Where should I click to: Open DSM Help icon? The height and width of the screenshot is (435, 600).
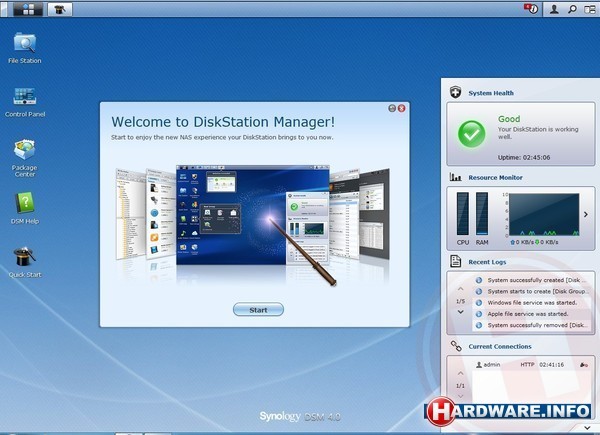pos(25,205)
